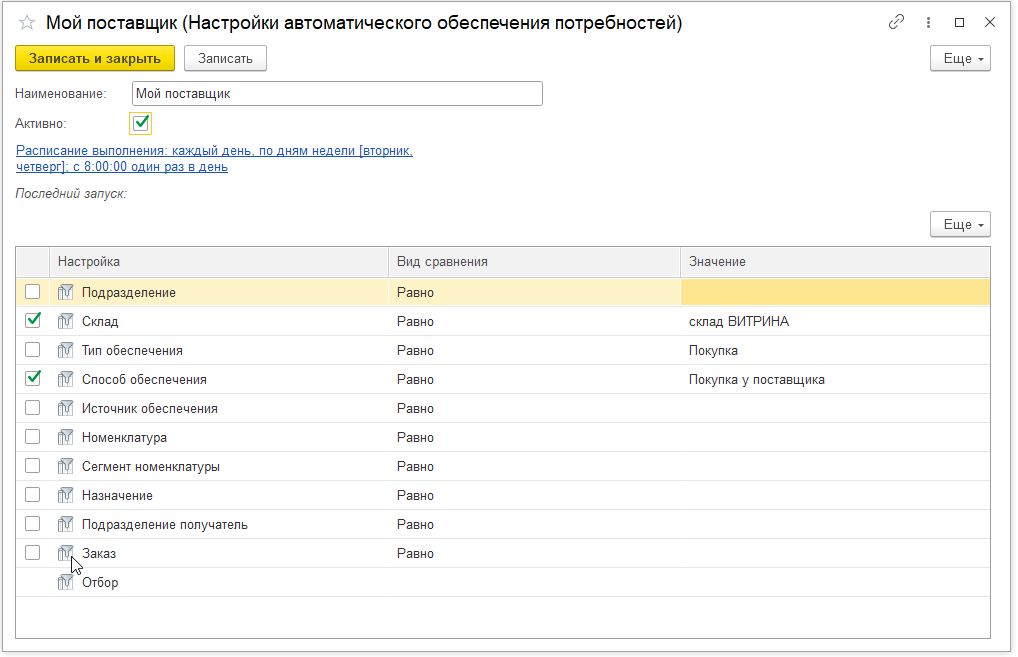Click filter icon beside Номенклатура row
This screenshot has width=1018, height=657.
pos(66,437)
